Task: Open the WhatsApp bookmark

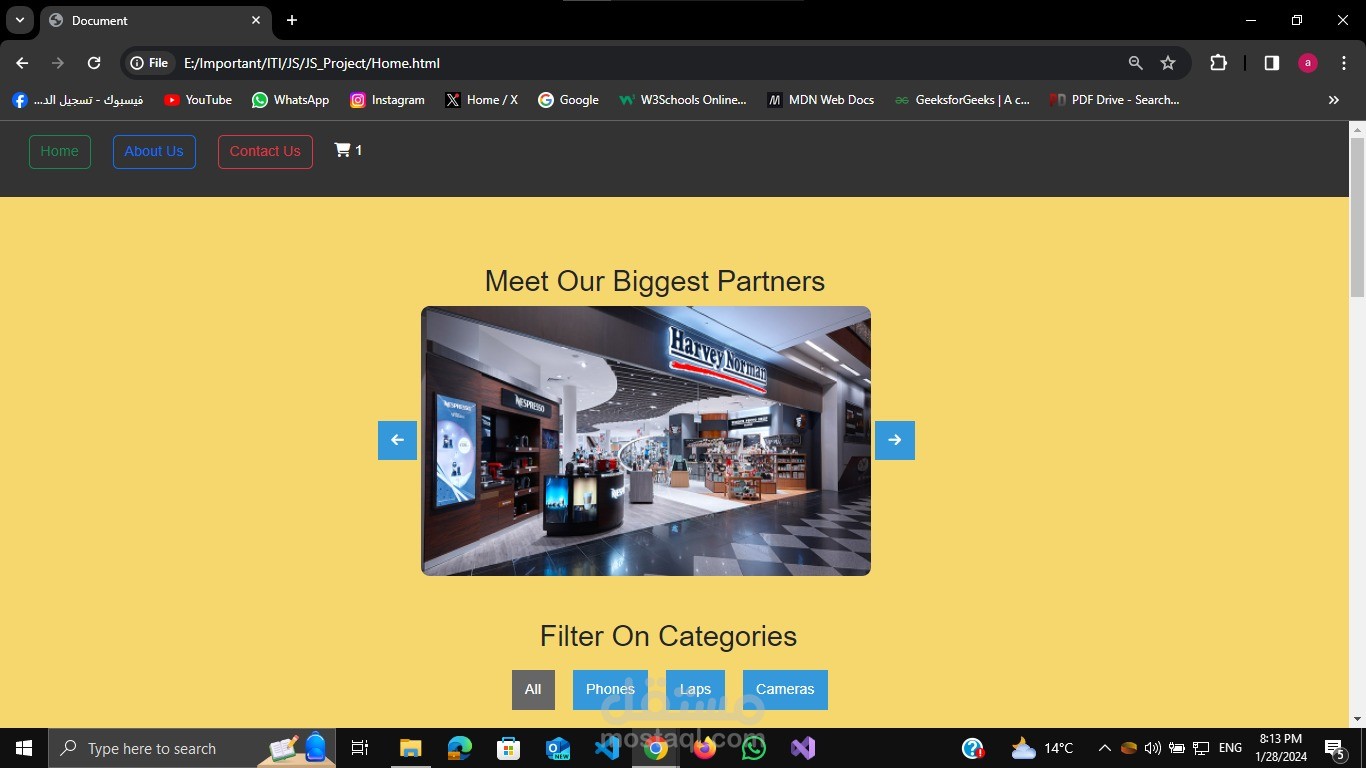Action: [290, 100]
